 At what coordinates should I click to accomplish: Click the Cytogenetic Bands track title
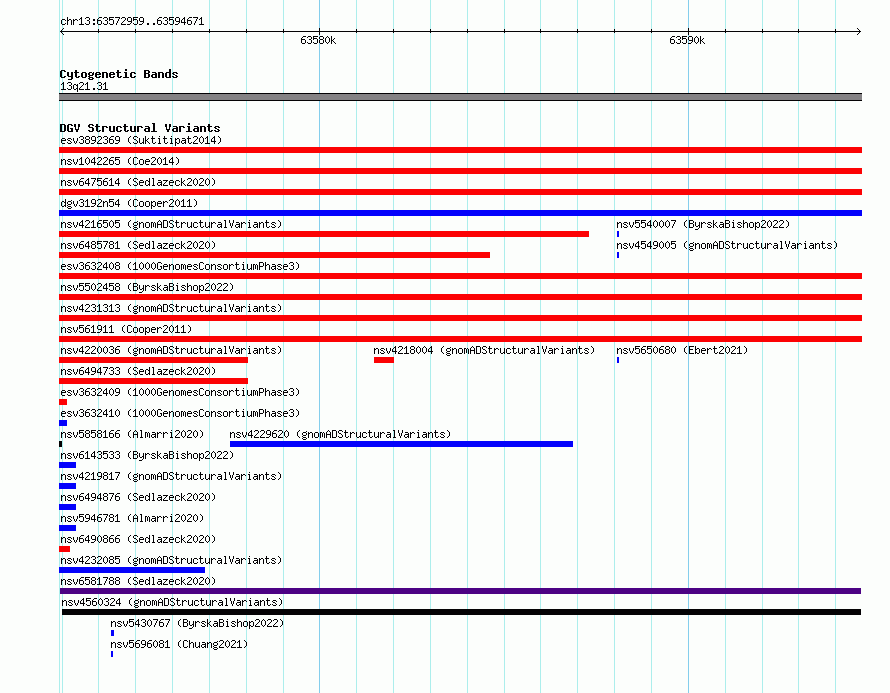tap(119, 74)
